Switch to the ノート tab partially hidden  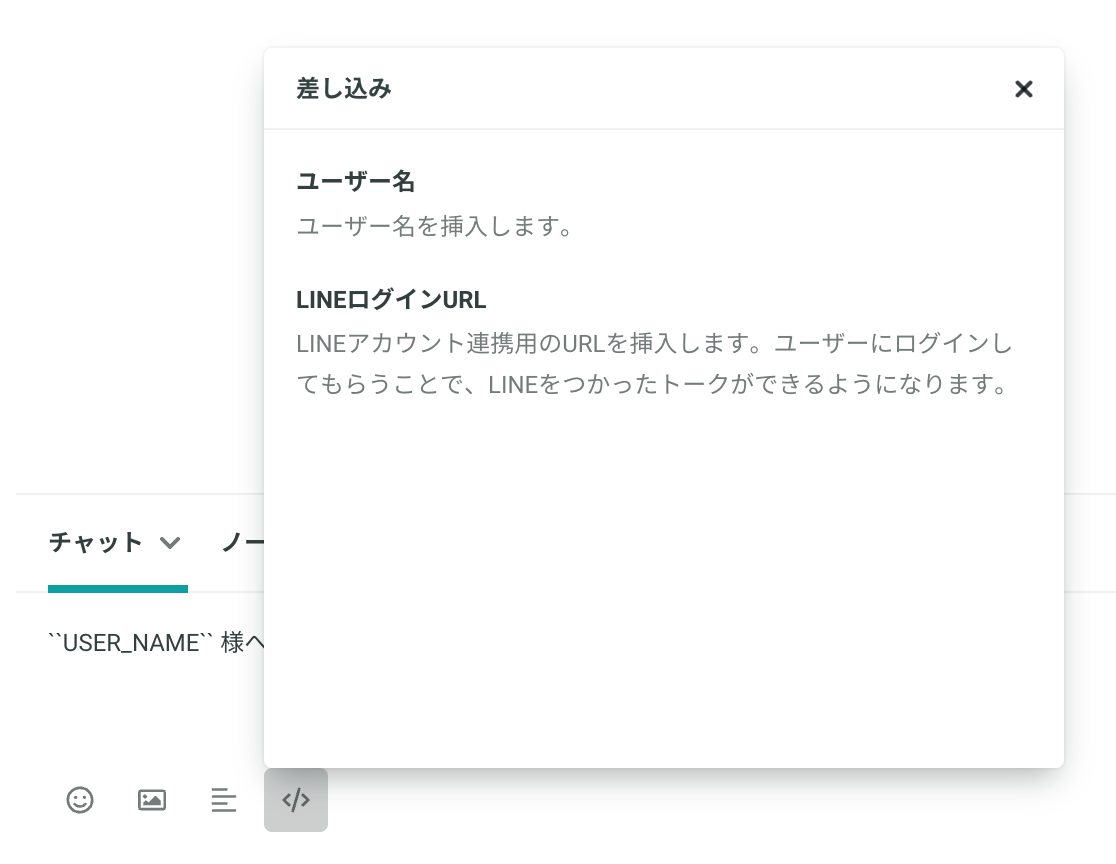243,542
